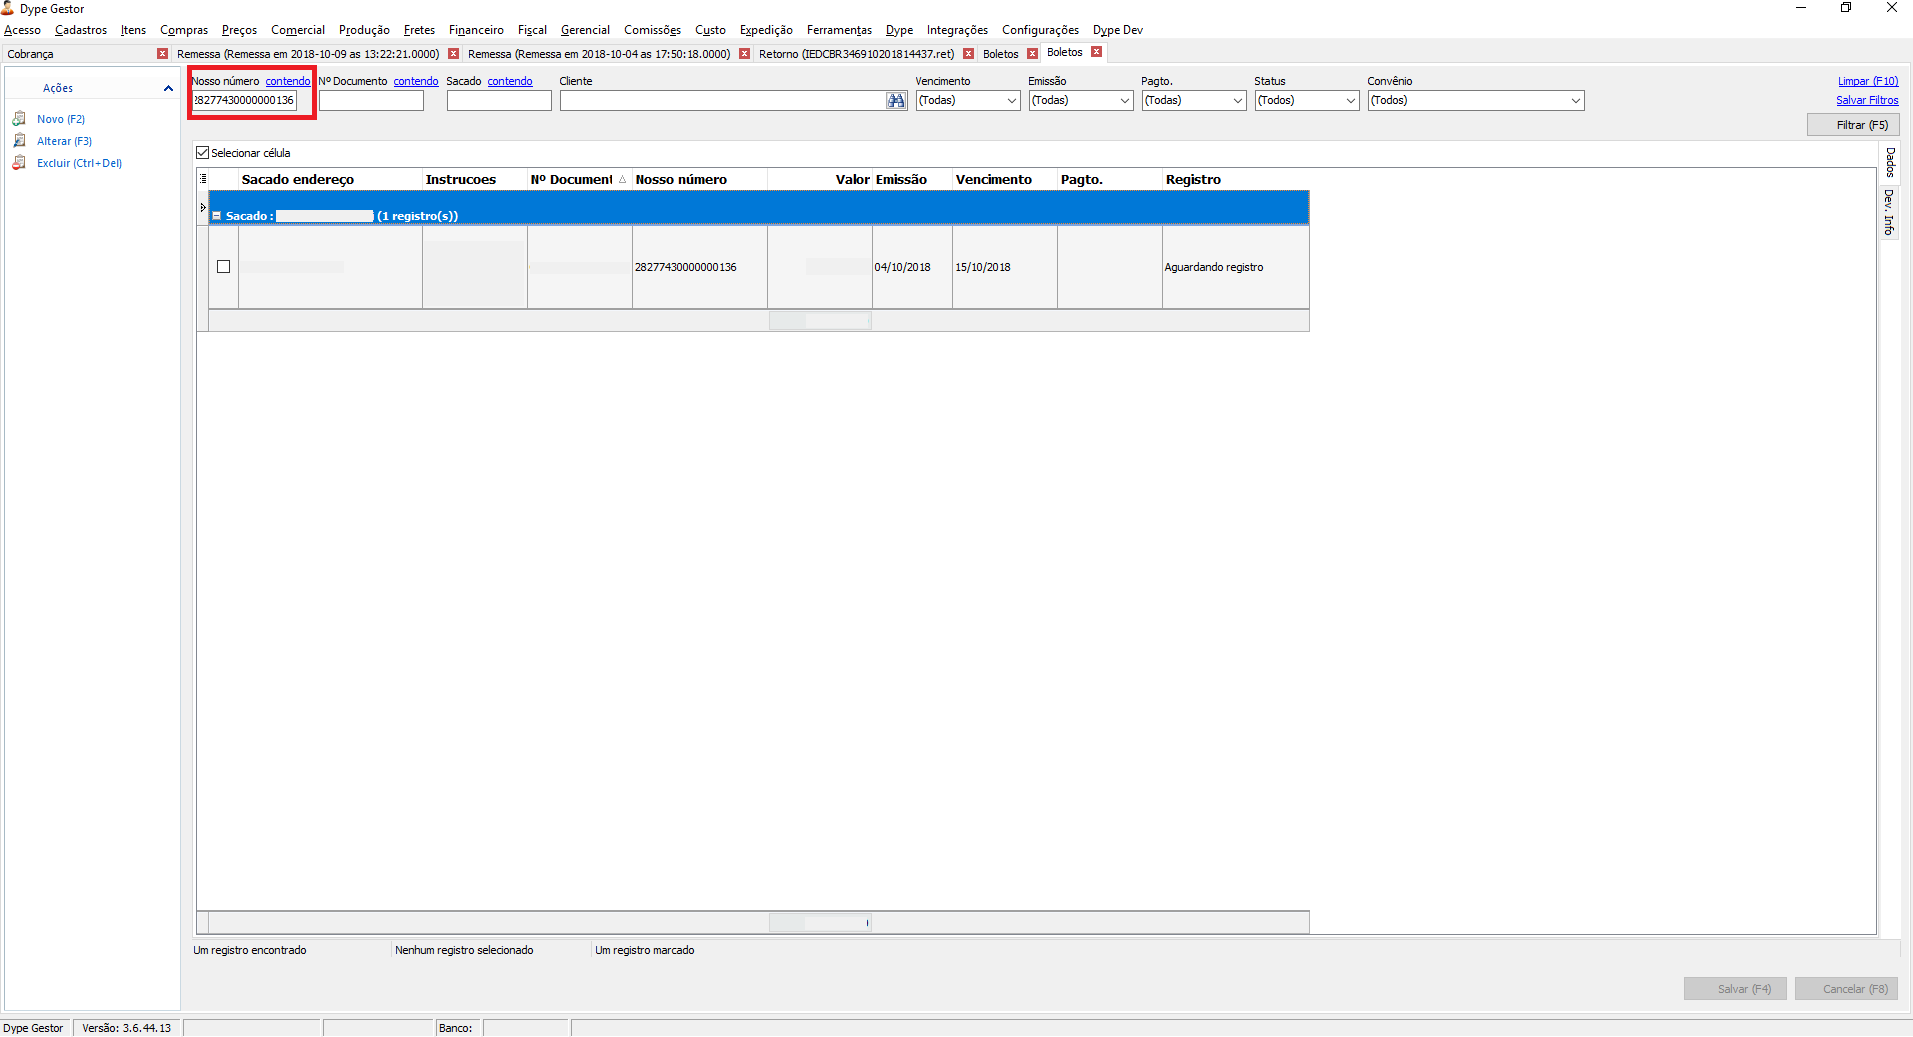Sort by Valor column header
Screen dimensions: 1913x1037
(x=819, y=180)
